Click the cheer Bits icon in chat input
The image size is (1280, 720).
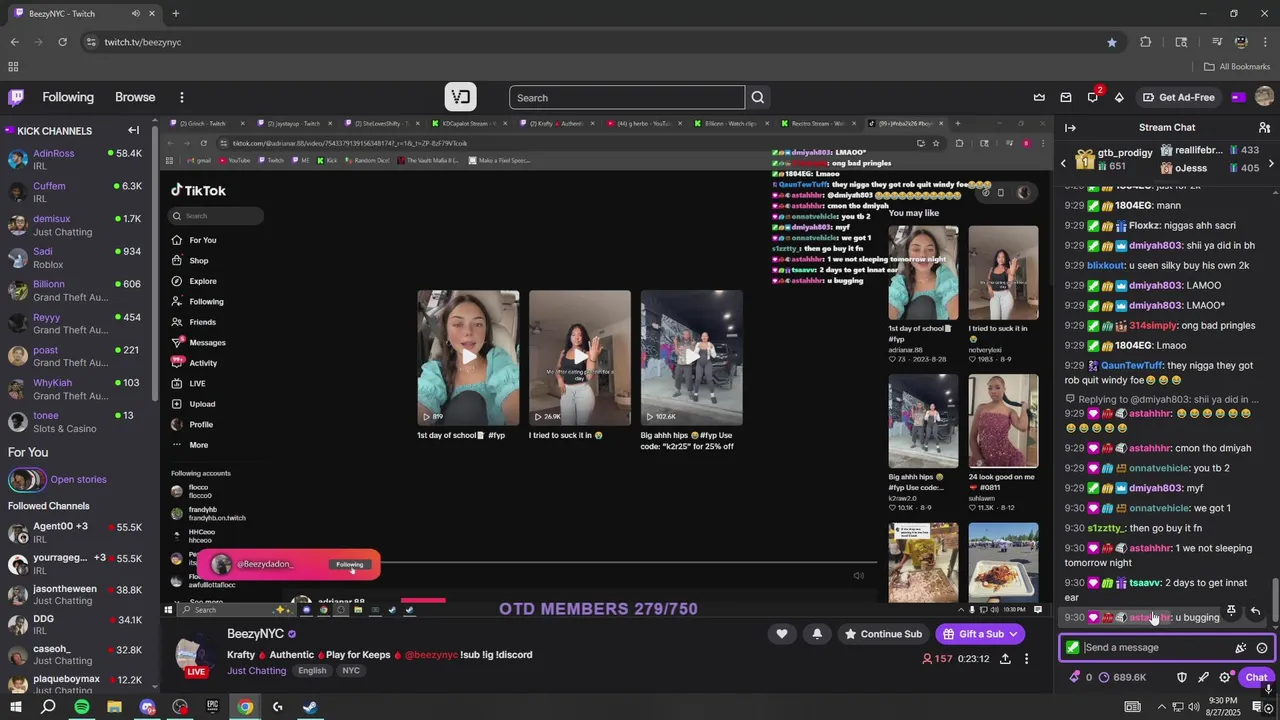click(x=1241, y=648)
